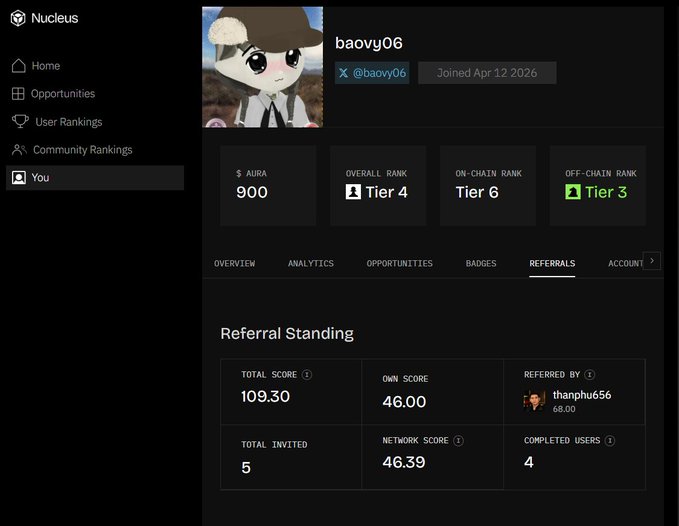Click the Home house icon in sidebar
This screenshot has height=526, width=679.
[19, 66]
